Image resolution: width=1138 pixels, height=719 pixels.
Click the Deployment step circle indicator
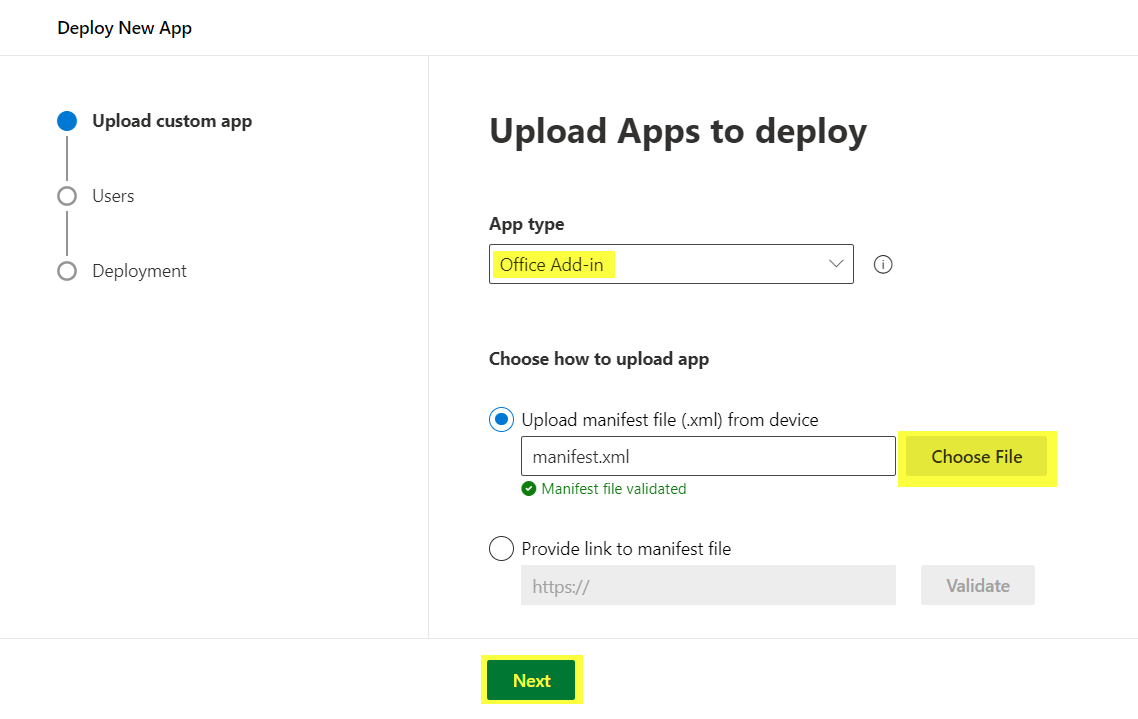click(x=67, y=271)
